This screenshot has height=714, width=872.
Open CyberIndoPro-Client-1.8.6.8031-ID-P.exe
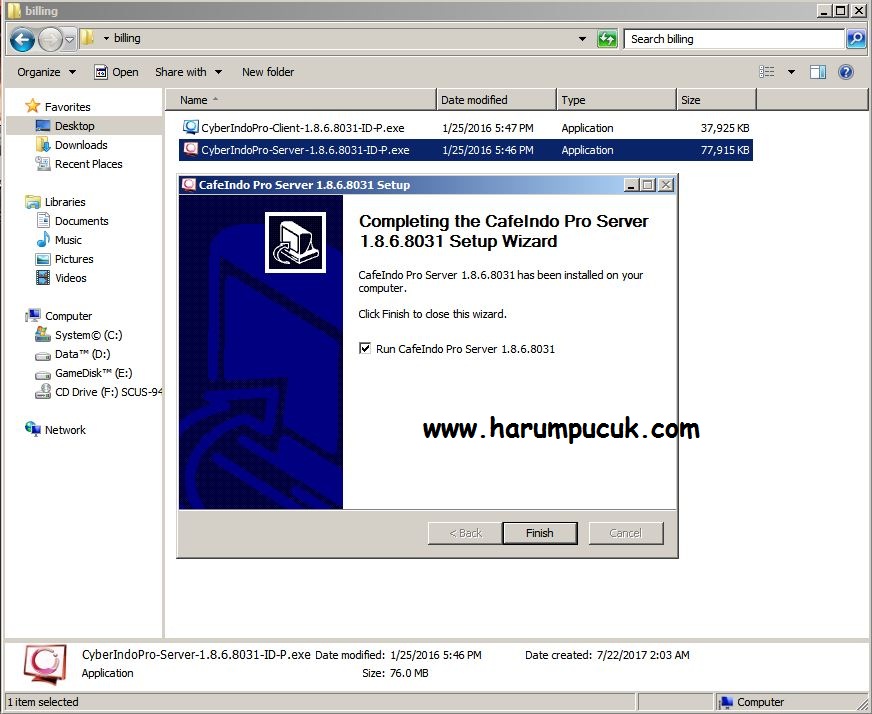tap(300, 127)
